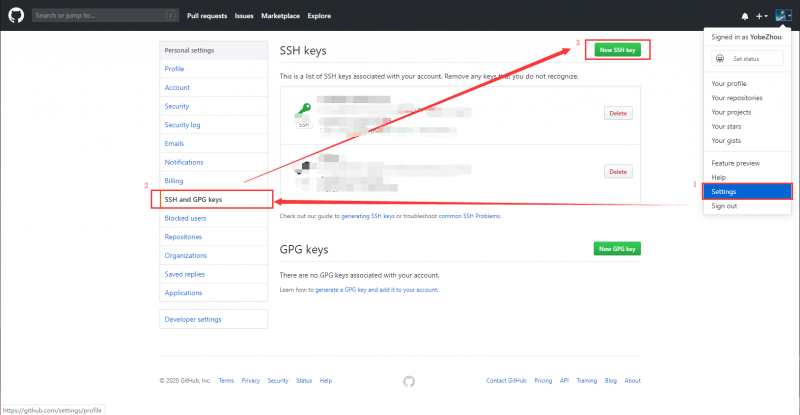Viewport: 800px width, 415px height.
Task: Choose Your gists from the user menu
Action: 747,140
